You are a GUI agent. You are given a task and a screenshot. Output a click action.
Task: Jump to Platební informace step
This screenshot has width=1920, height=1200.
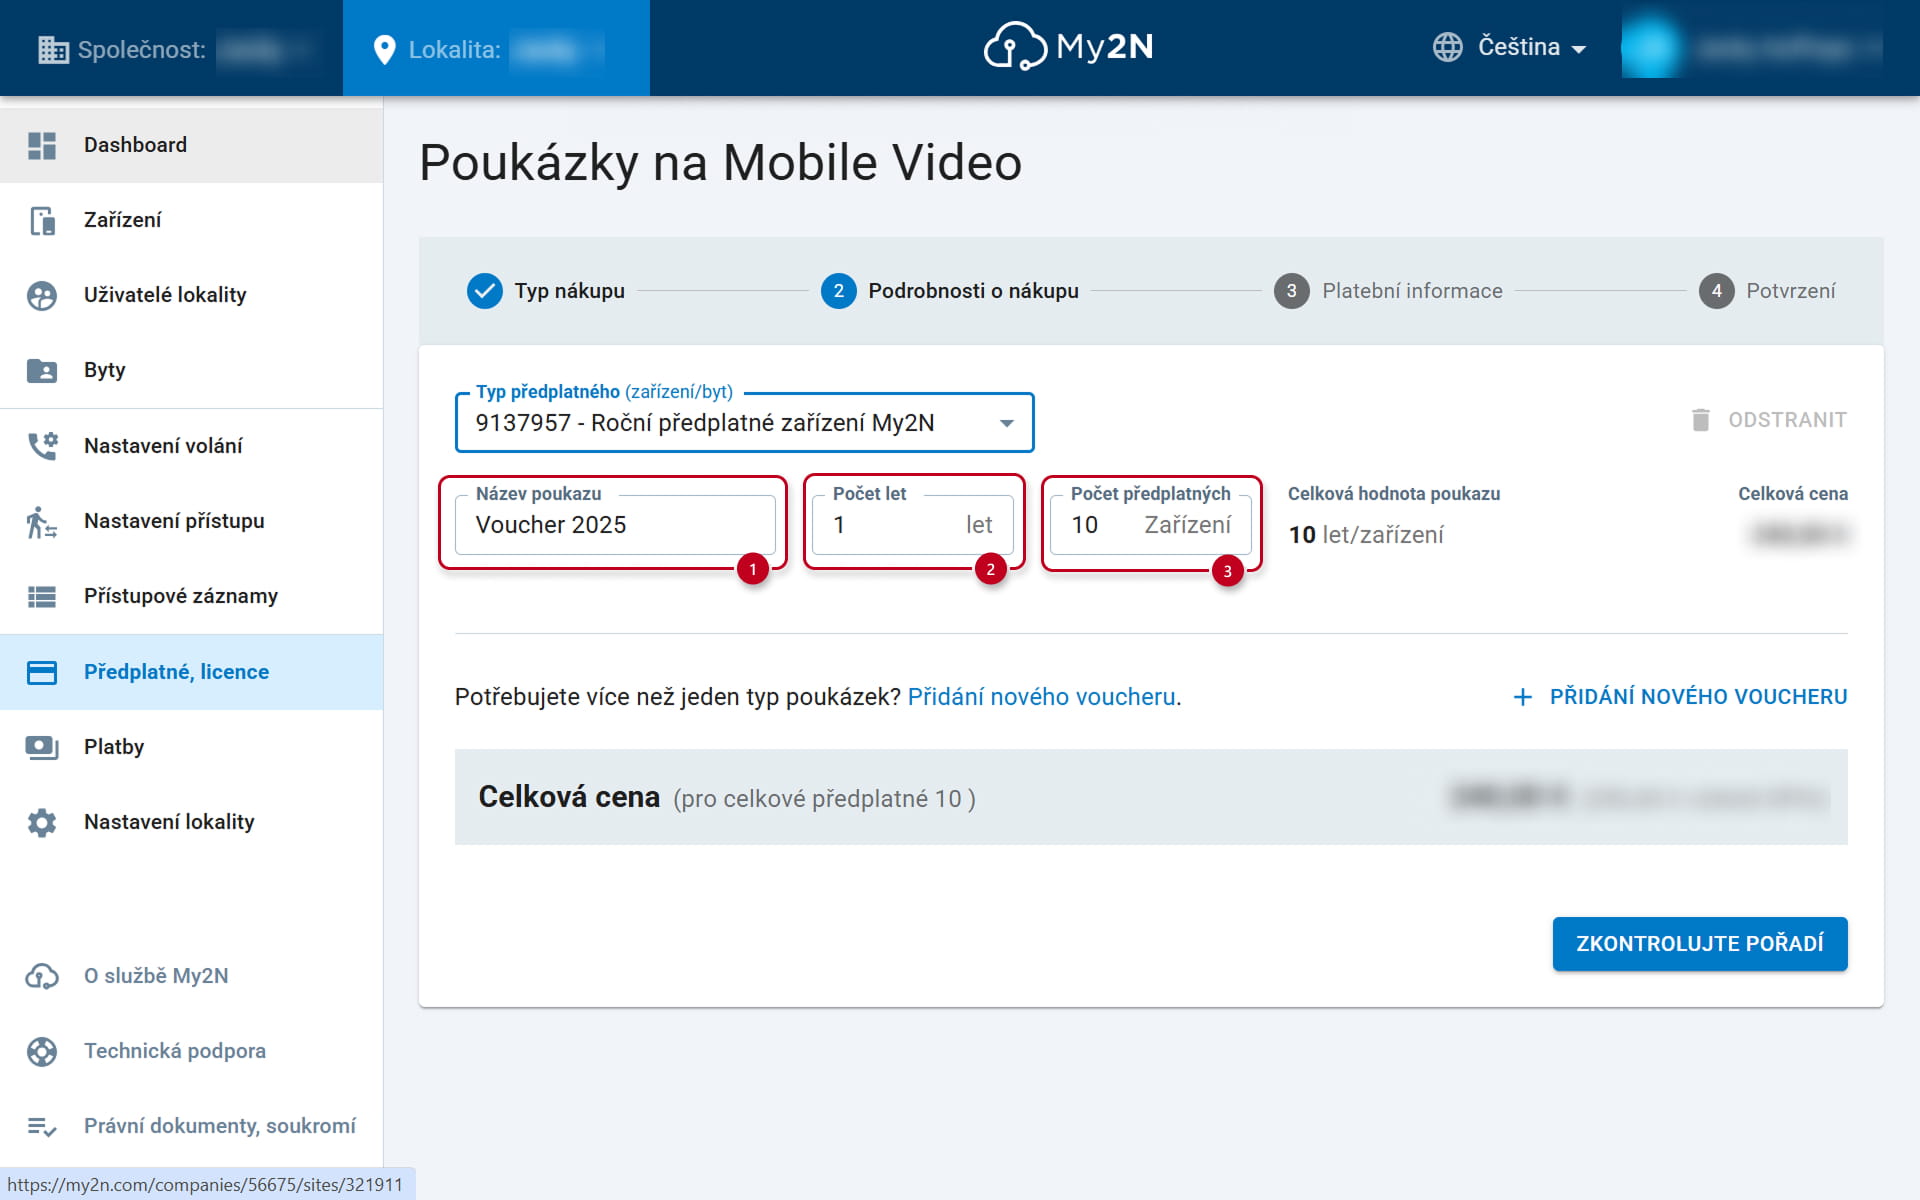[x=1388, y=291]
